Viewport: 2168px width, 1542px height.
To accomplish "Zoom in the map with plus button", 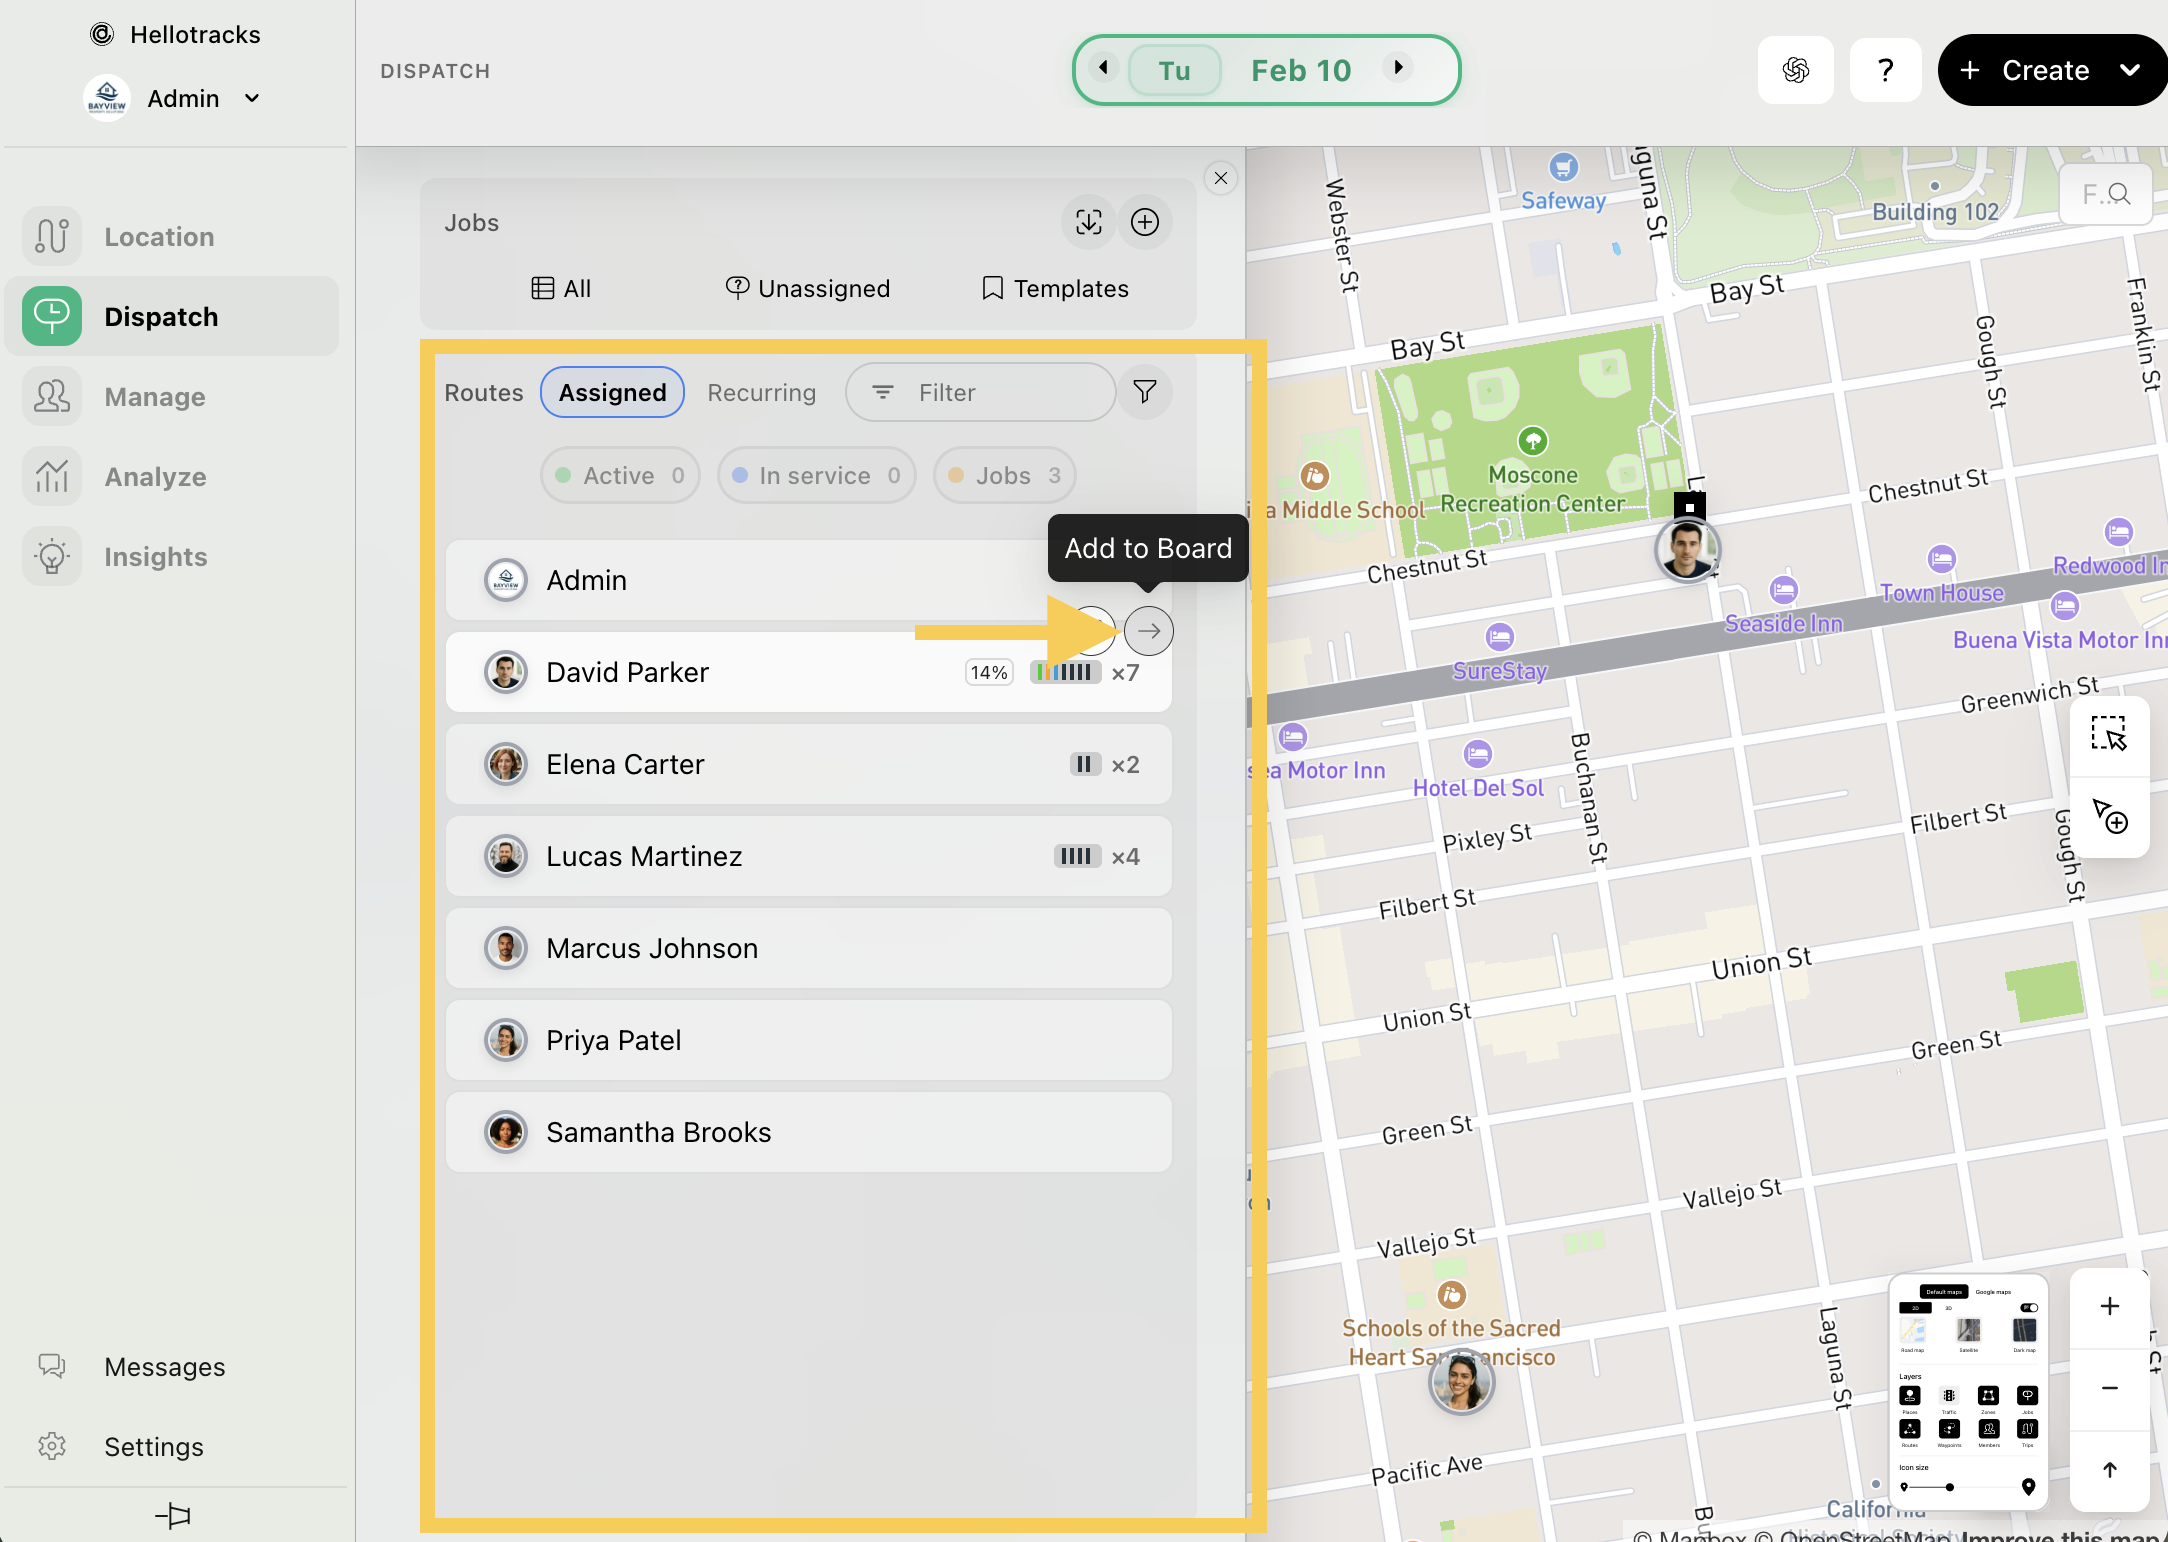I will [x=2110, y=1306].
